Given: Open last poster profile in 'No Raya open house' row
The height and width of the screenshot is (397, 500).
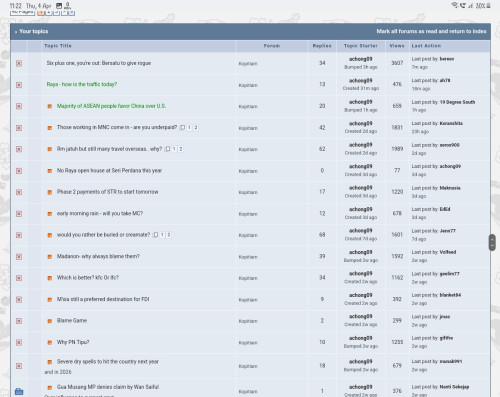Looking at the screenshot, I should (x=450, y=166).
